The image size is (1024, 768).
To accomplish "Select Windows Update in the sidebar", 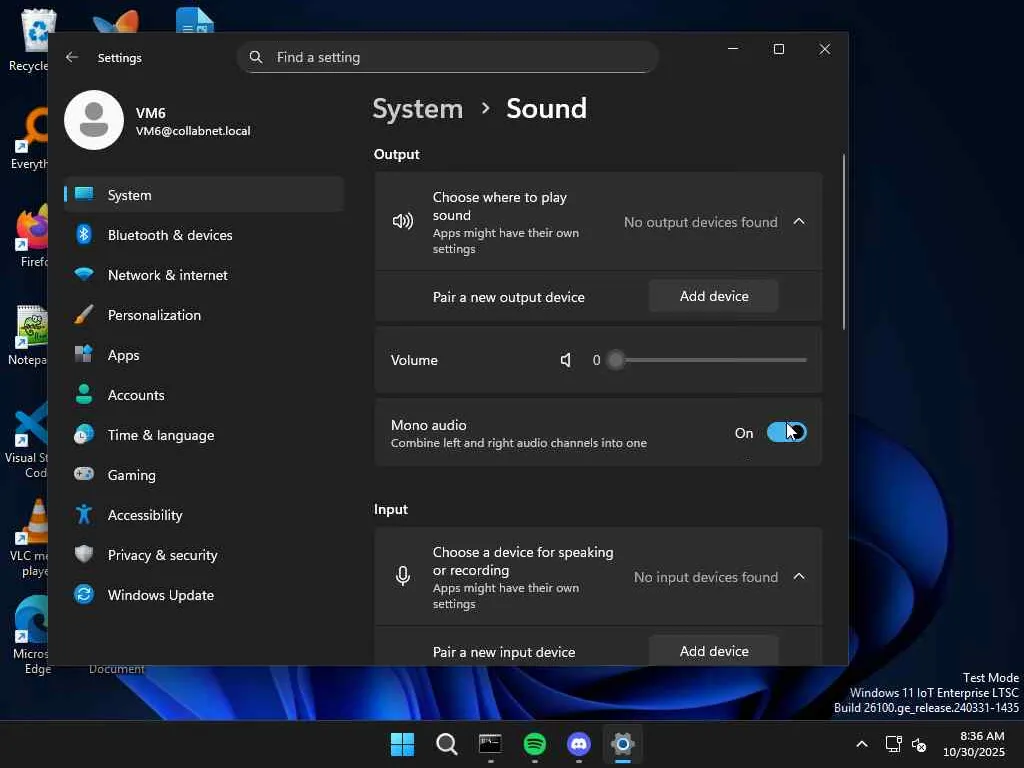I will 160,595.
